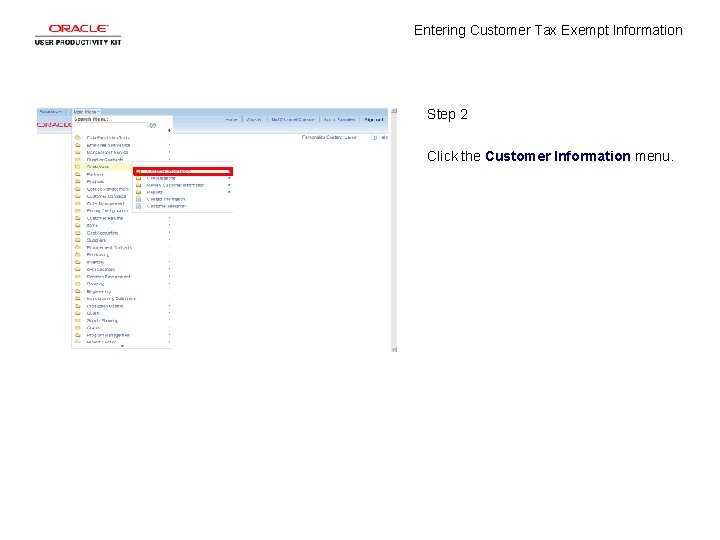Click the Add to Favorites link
The width and height of the screenshot is (720, 540).
click(x=339, y=119)
